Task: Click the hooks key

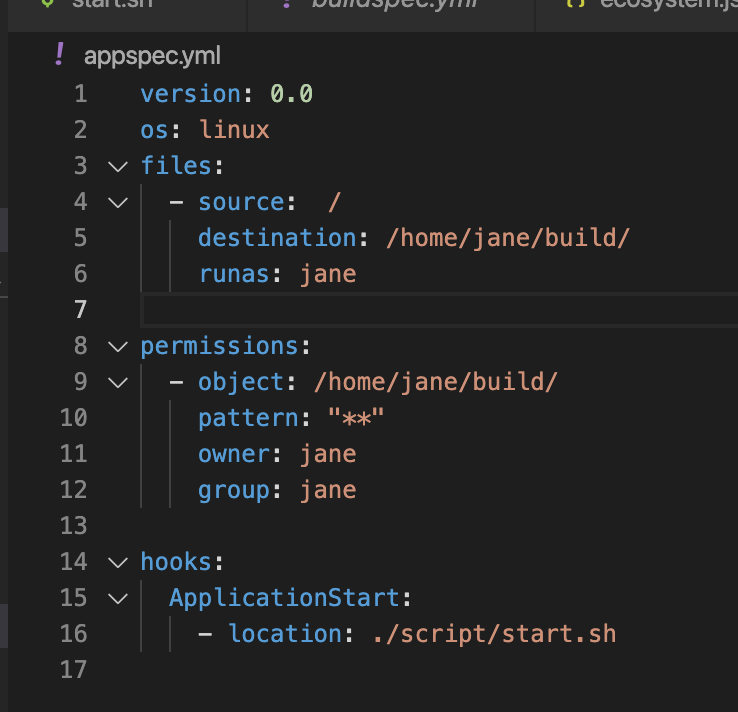Action: [x=176, y=562]
